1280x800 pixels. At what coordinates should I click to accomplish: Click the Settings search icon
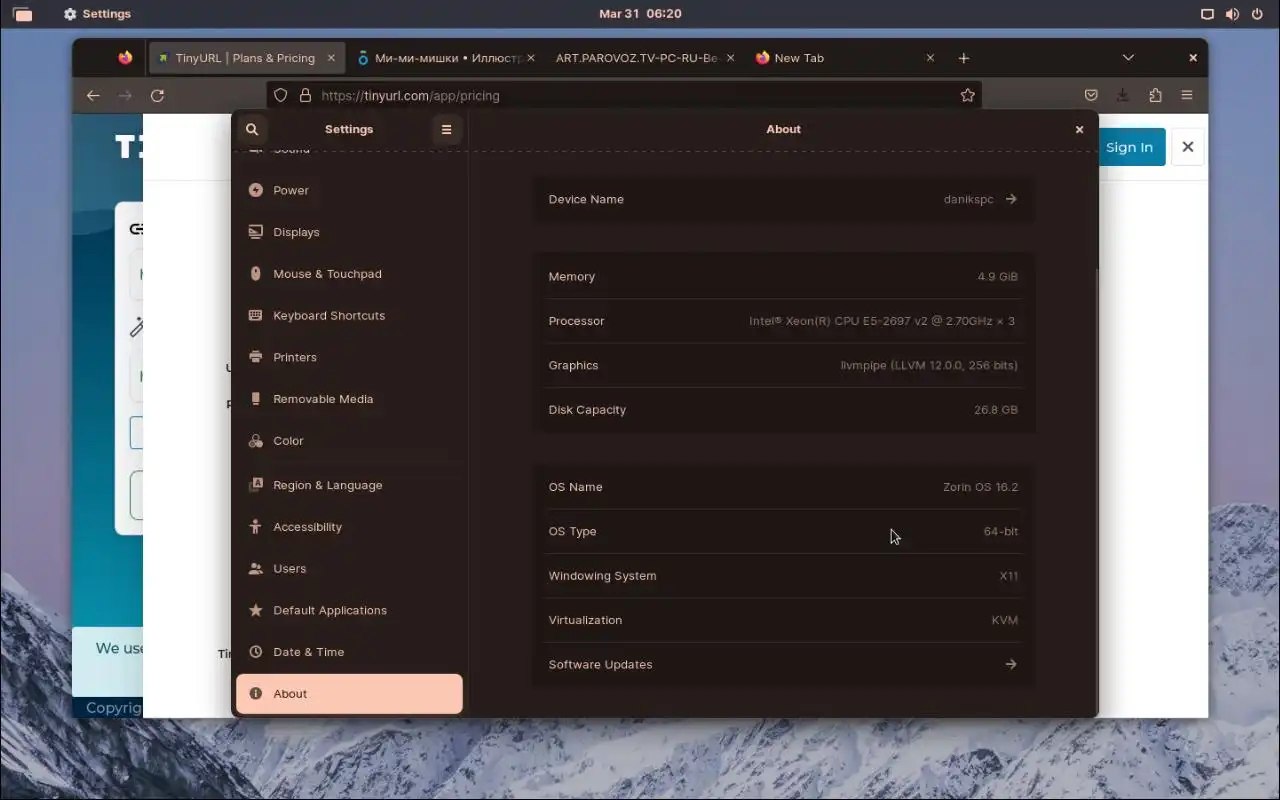click(252, 129)
